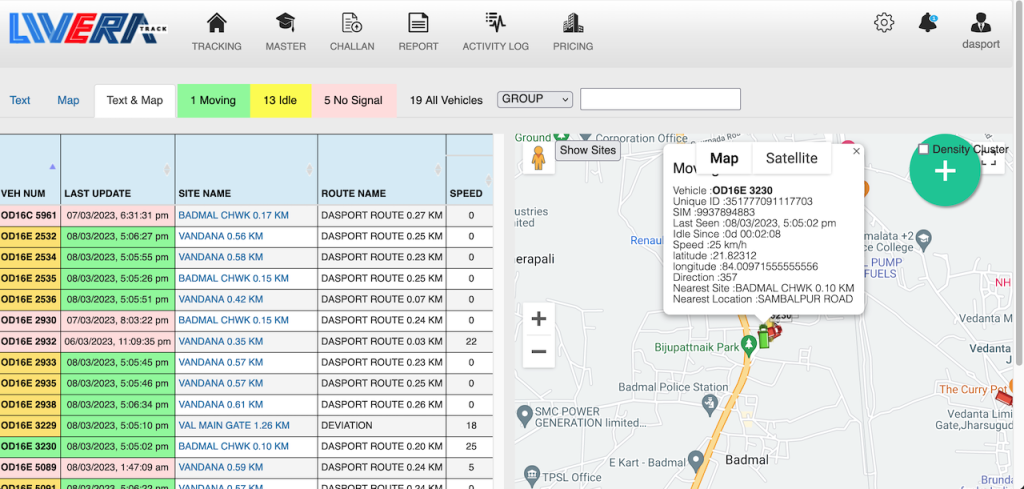The image size is (1024, 489).
Task: Click the Show Sites button
Action: [588, 150]
